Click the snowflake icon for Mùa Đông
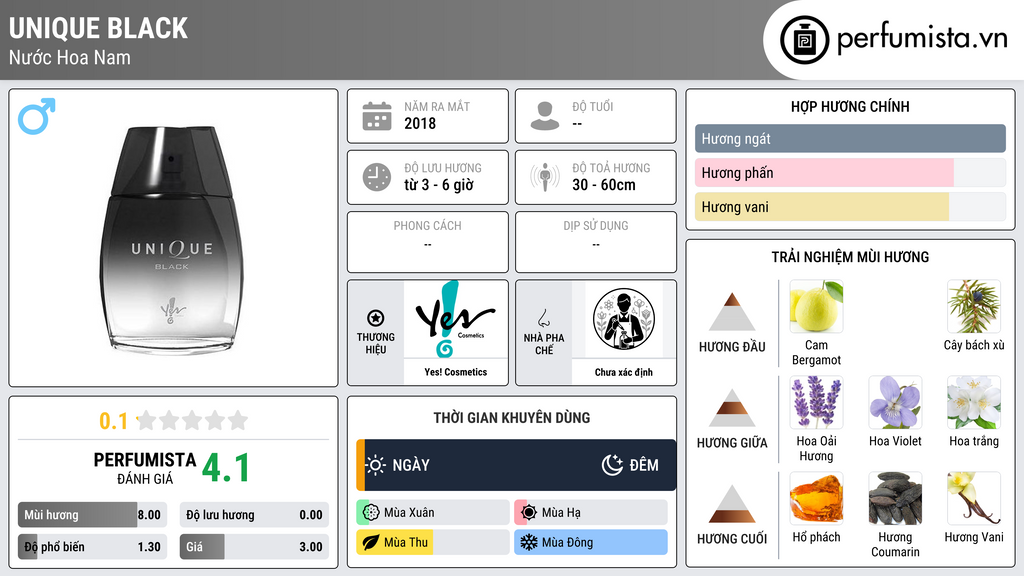Screen dimensions: 1024x576 point(529,542)
